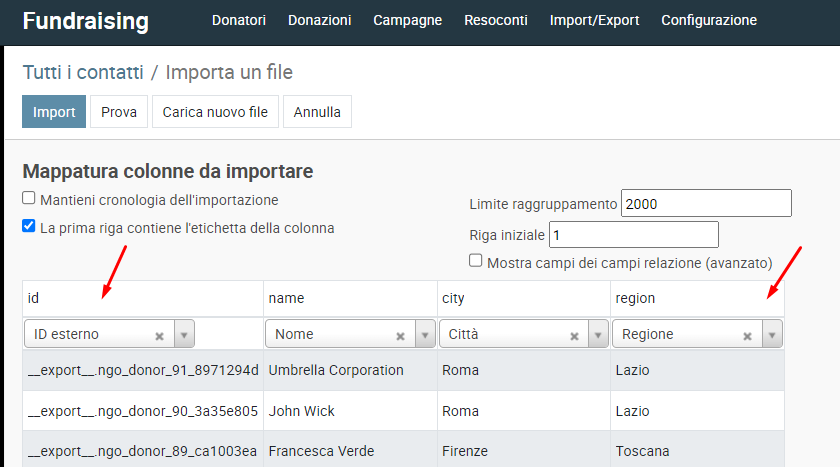Viewport: 840px width, 467px height.
Task: Go to Import/Export menu
Action: pyautogui.click(x=594, y=20)
